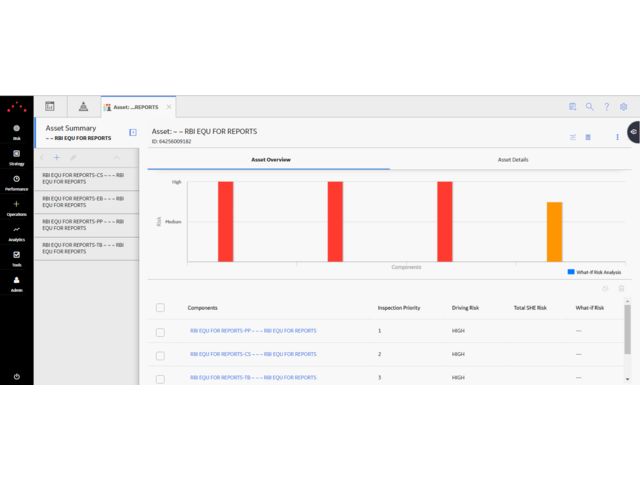Check the RBI EQU FOR REPORTS-PP row checkbox

coord(160,331)
